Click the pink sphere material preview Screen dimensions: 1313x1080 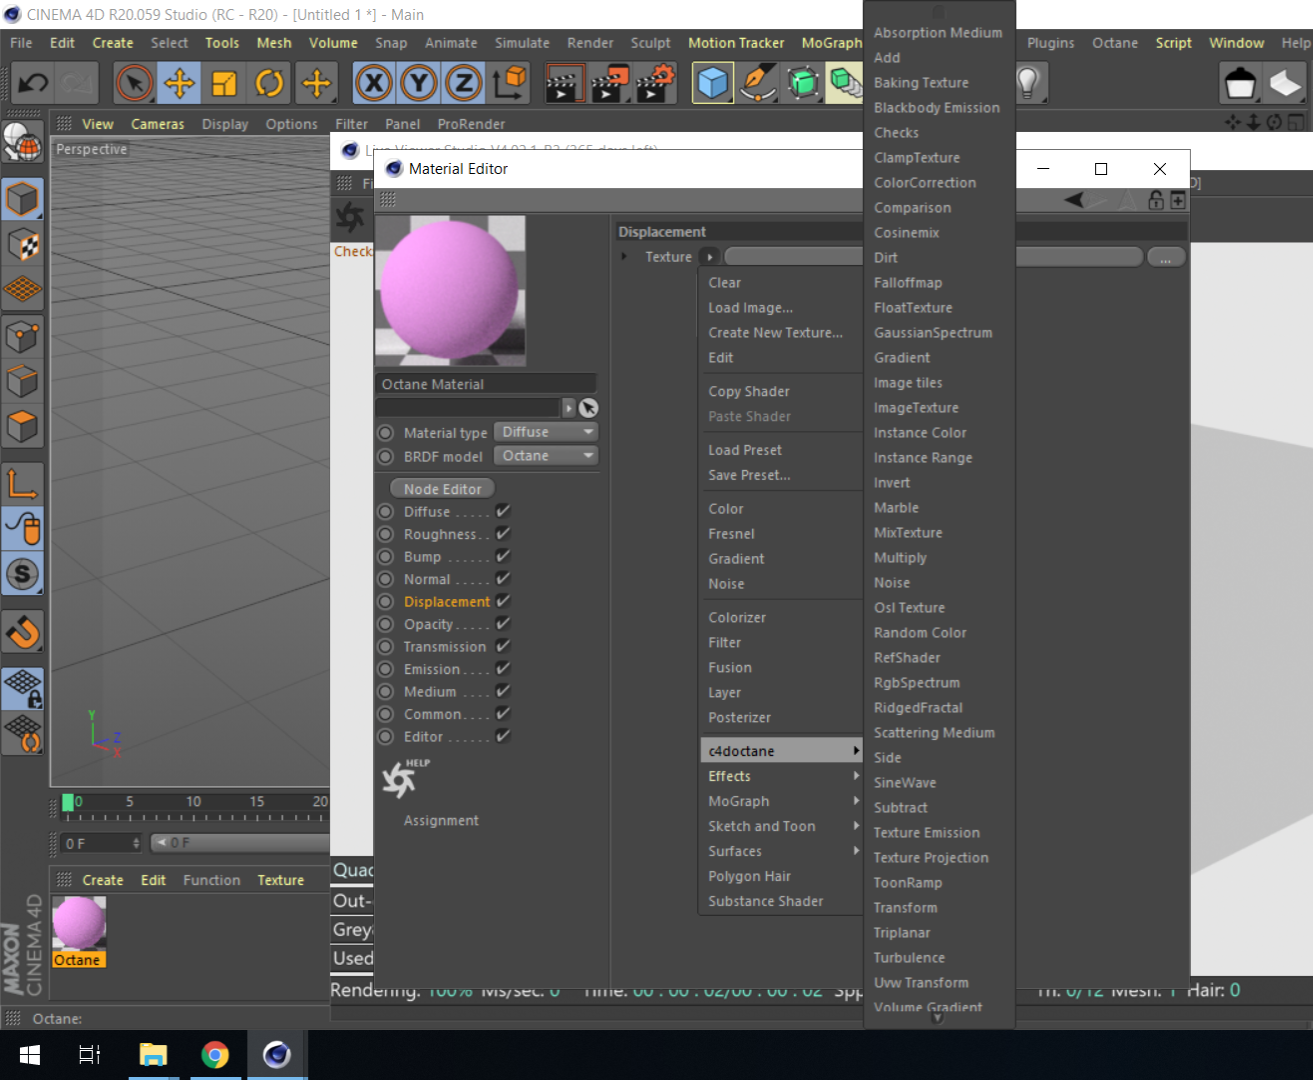(x=450, y=290)
